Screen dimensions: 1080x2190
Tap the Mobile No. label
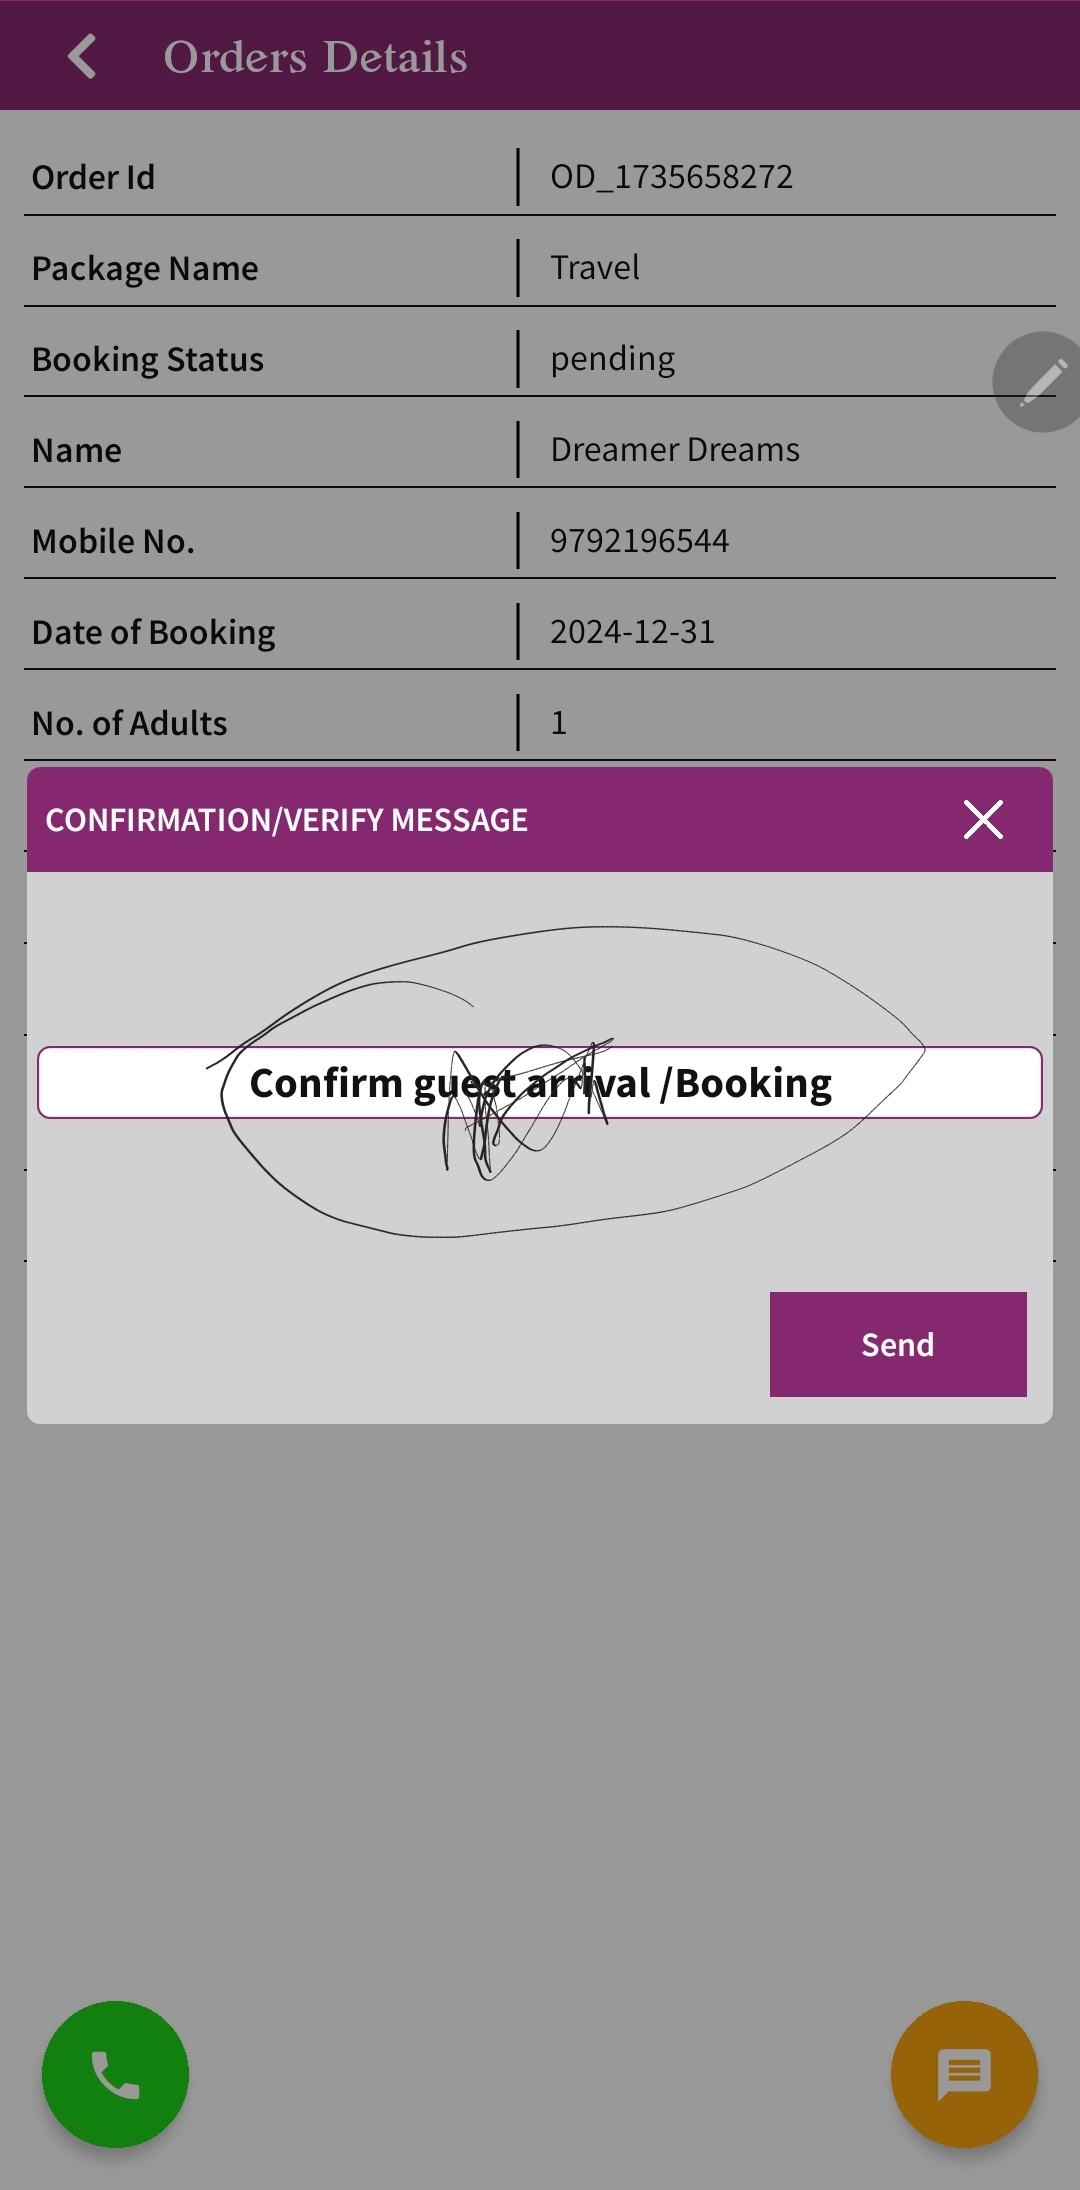point(113,541)
